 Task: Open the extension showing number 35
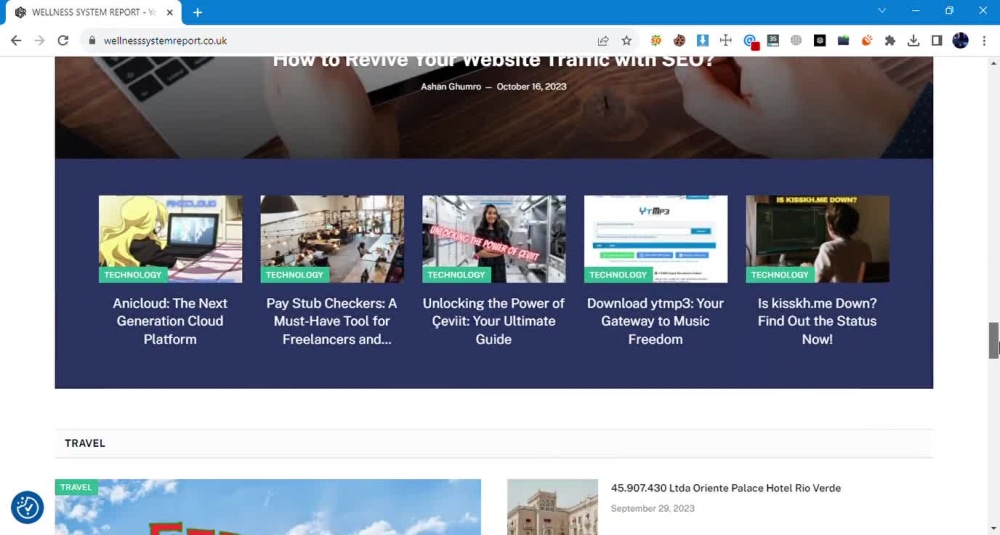[772, 40]
